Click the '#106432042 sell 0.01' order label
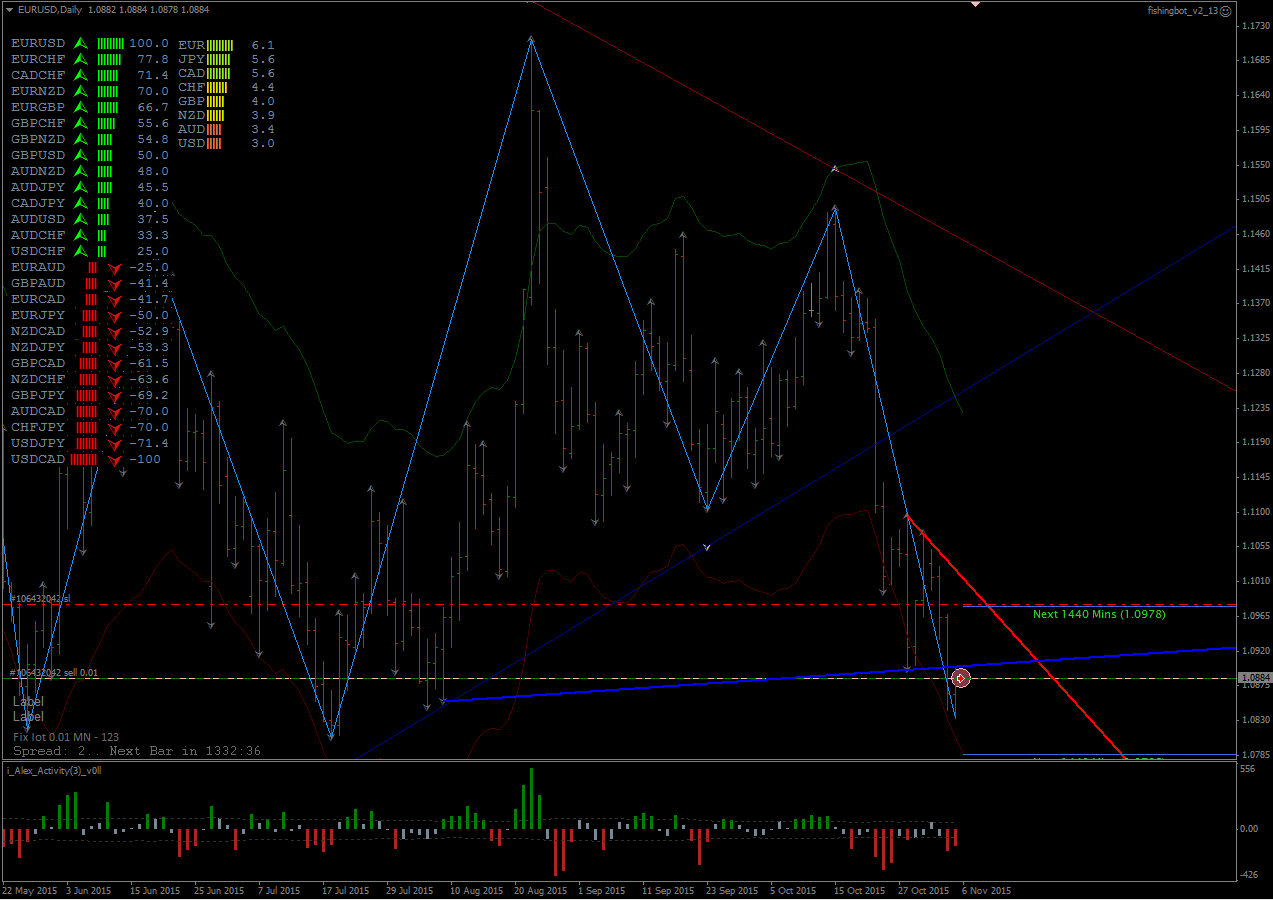 [53, 672]
